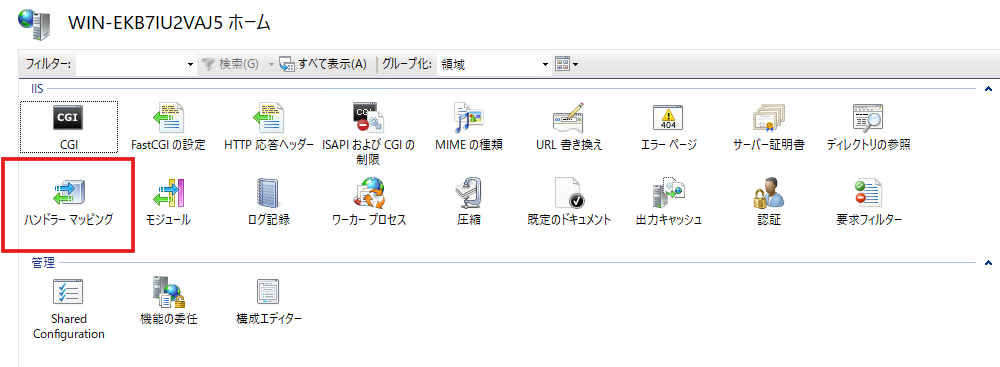Open the フィルター dropdown arrow
Image resolution: width=1000 pixels, height=367 pixels.
pos(190,64)
